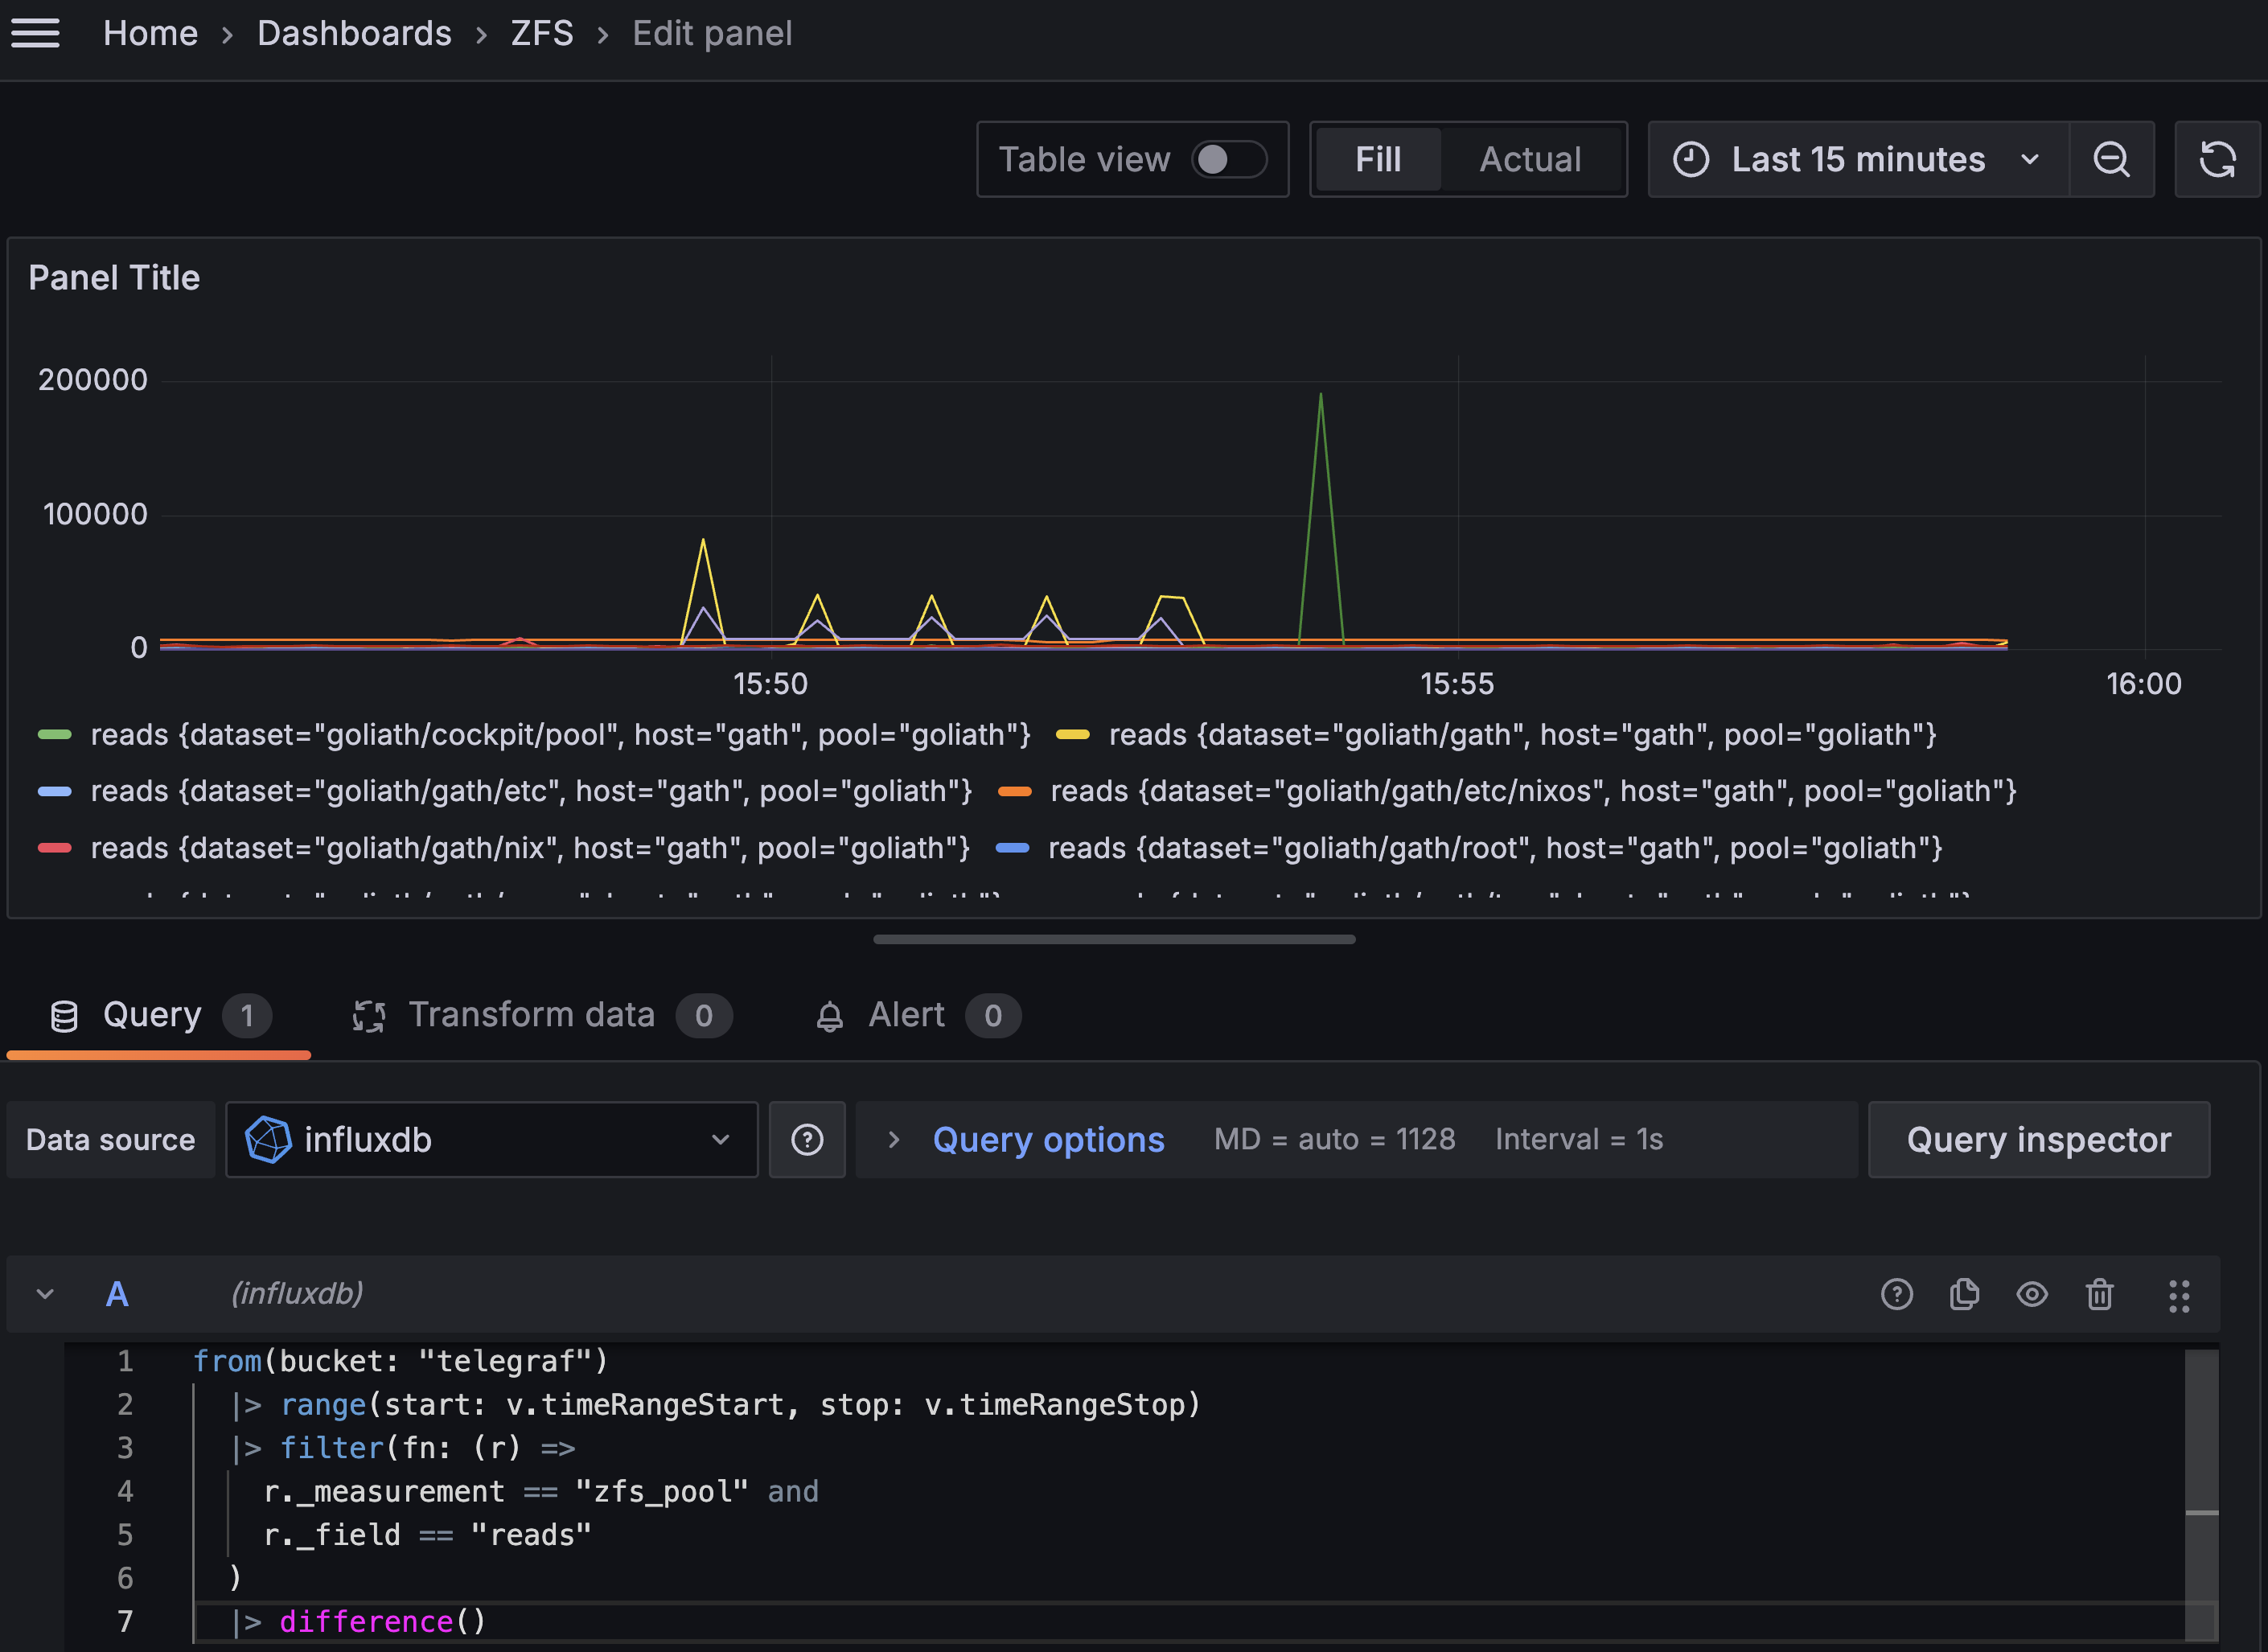Delete query A with the trash icon

tap(2099, 1294)
